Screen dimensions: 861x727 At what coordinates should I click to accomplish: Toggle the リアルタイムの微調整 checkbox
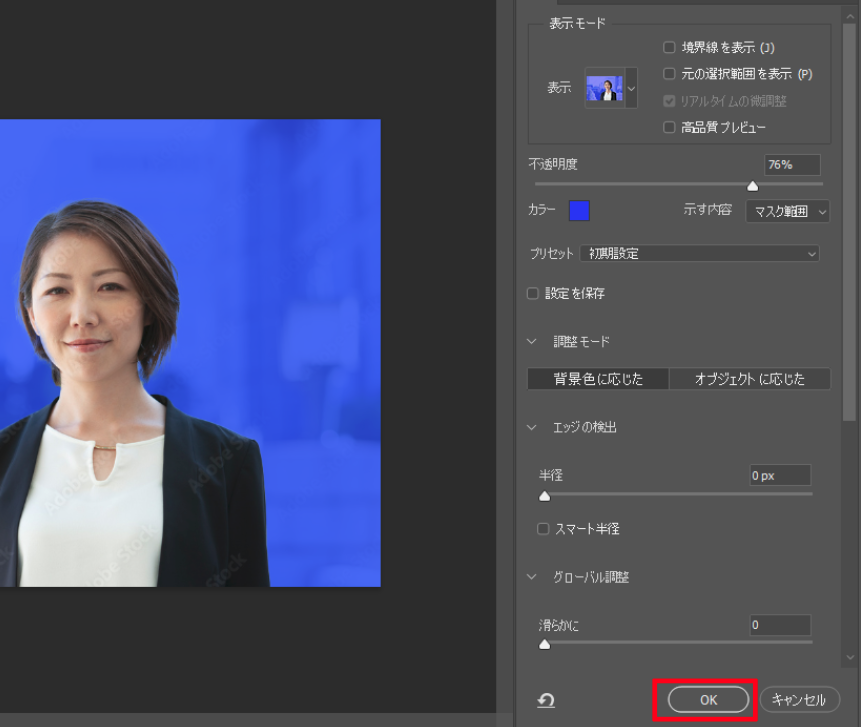[669, 101]
